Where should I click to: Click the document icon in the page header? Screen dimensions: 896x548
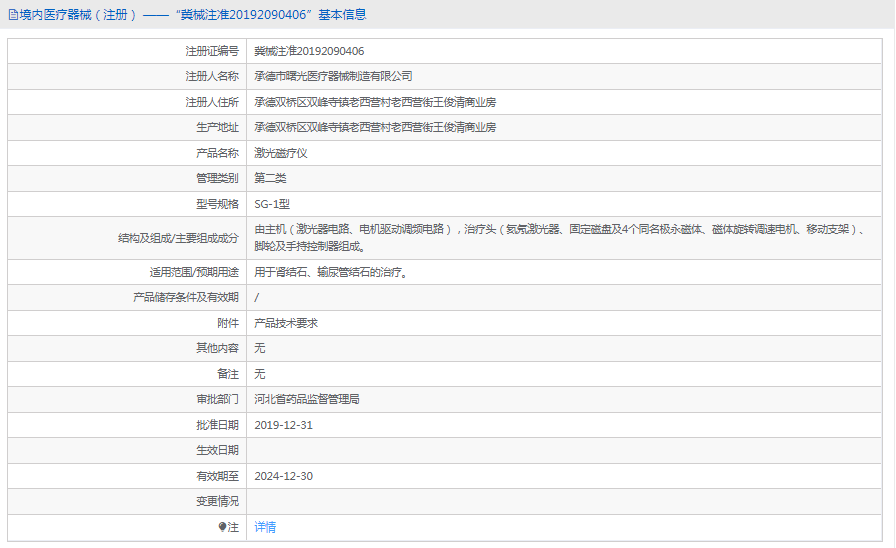13,15
